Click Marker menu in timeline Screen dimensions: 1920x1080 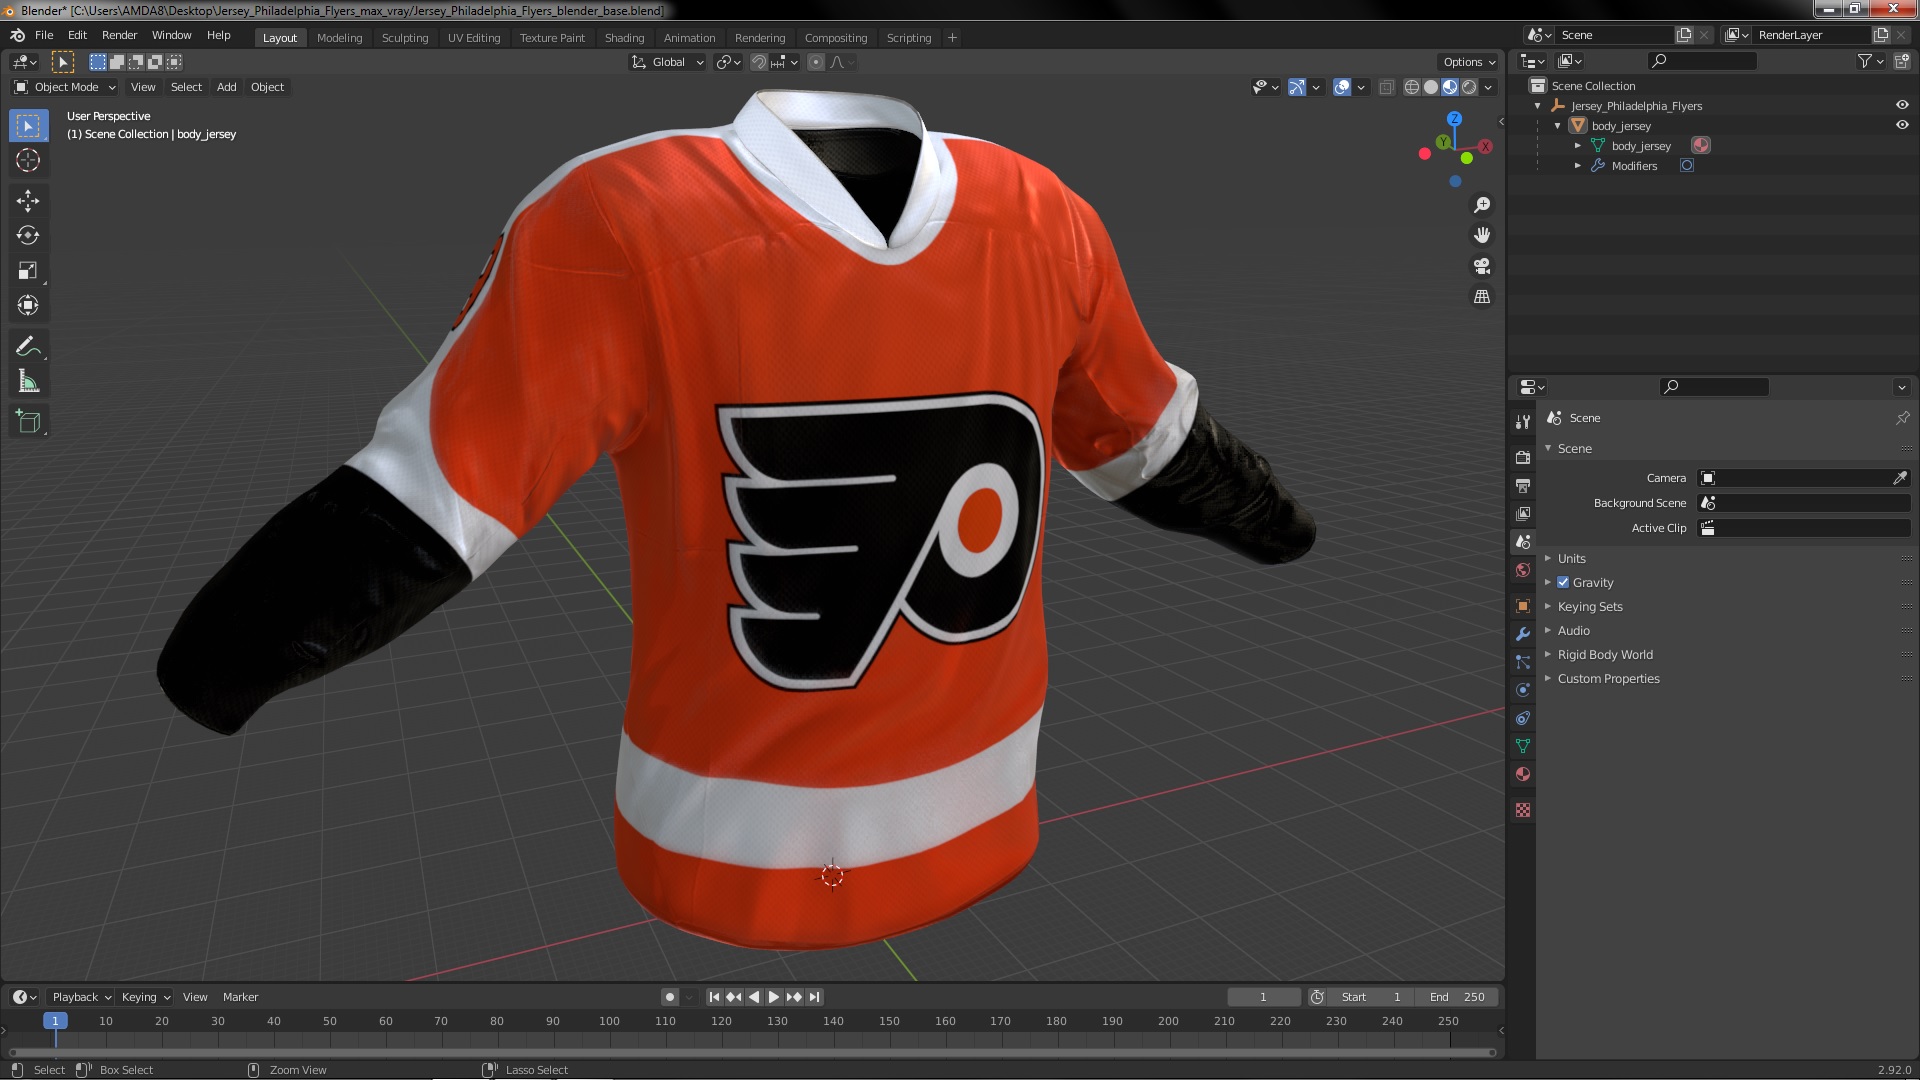(240, 997)
